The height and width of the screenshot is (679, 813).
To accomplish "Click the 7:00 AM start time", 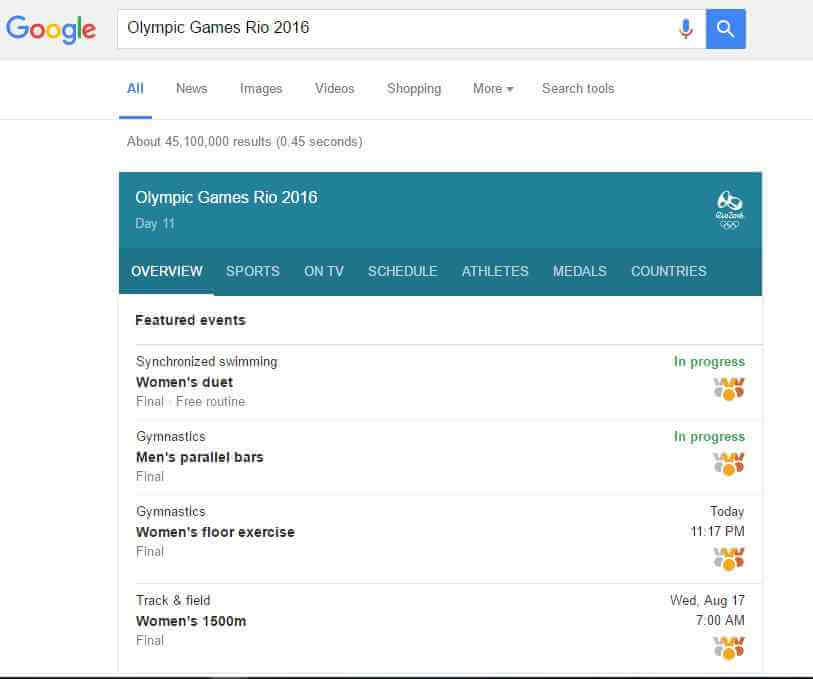I will [x=720, y=620].
